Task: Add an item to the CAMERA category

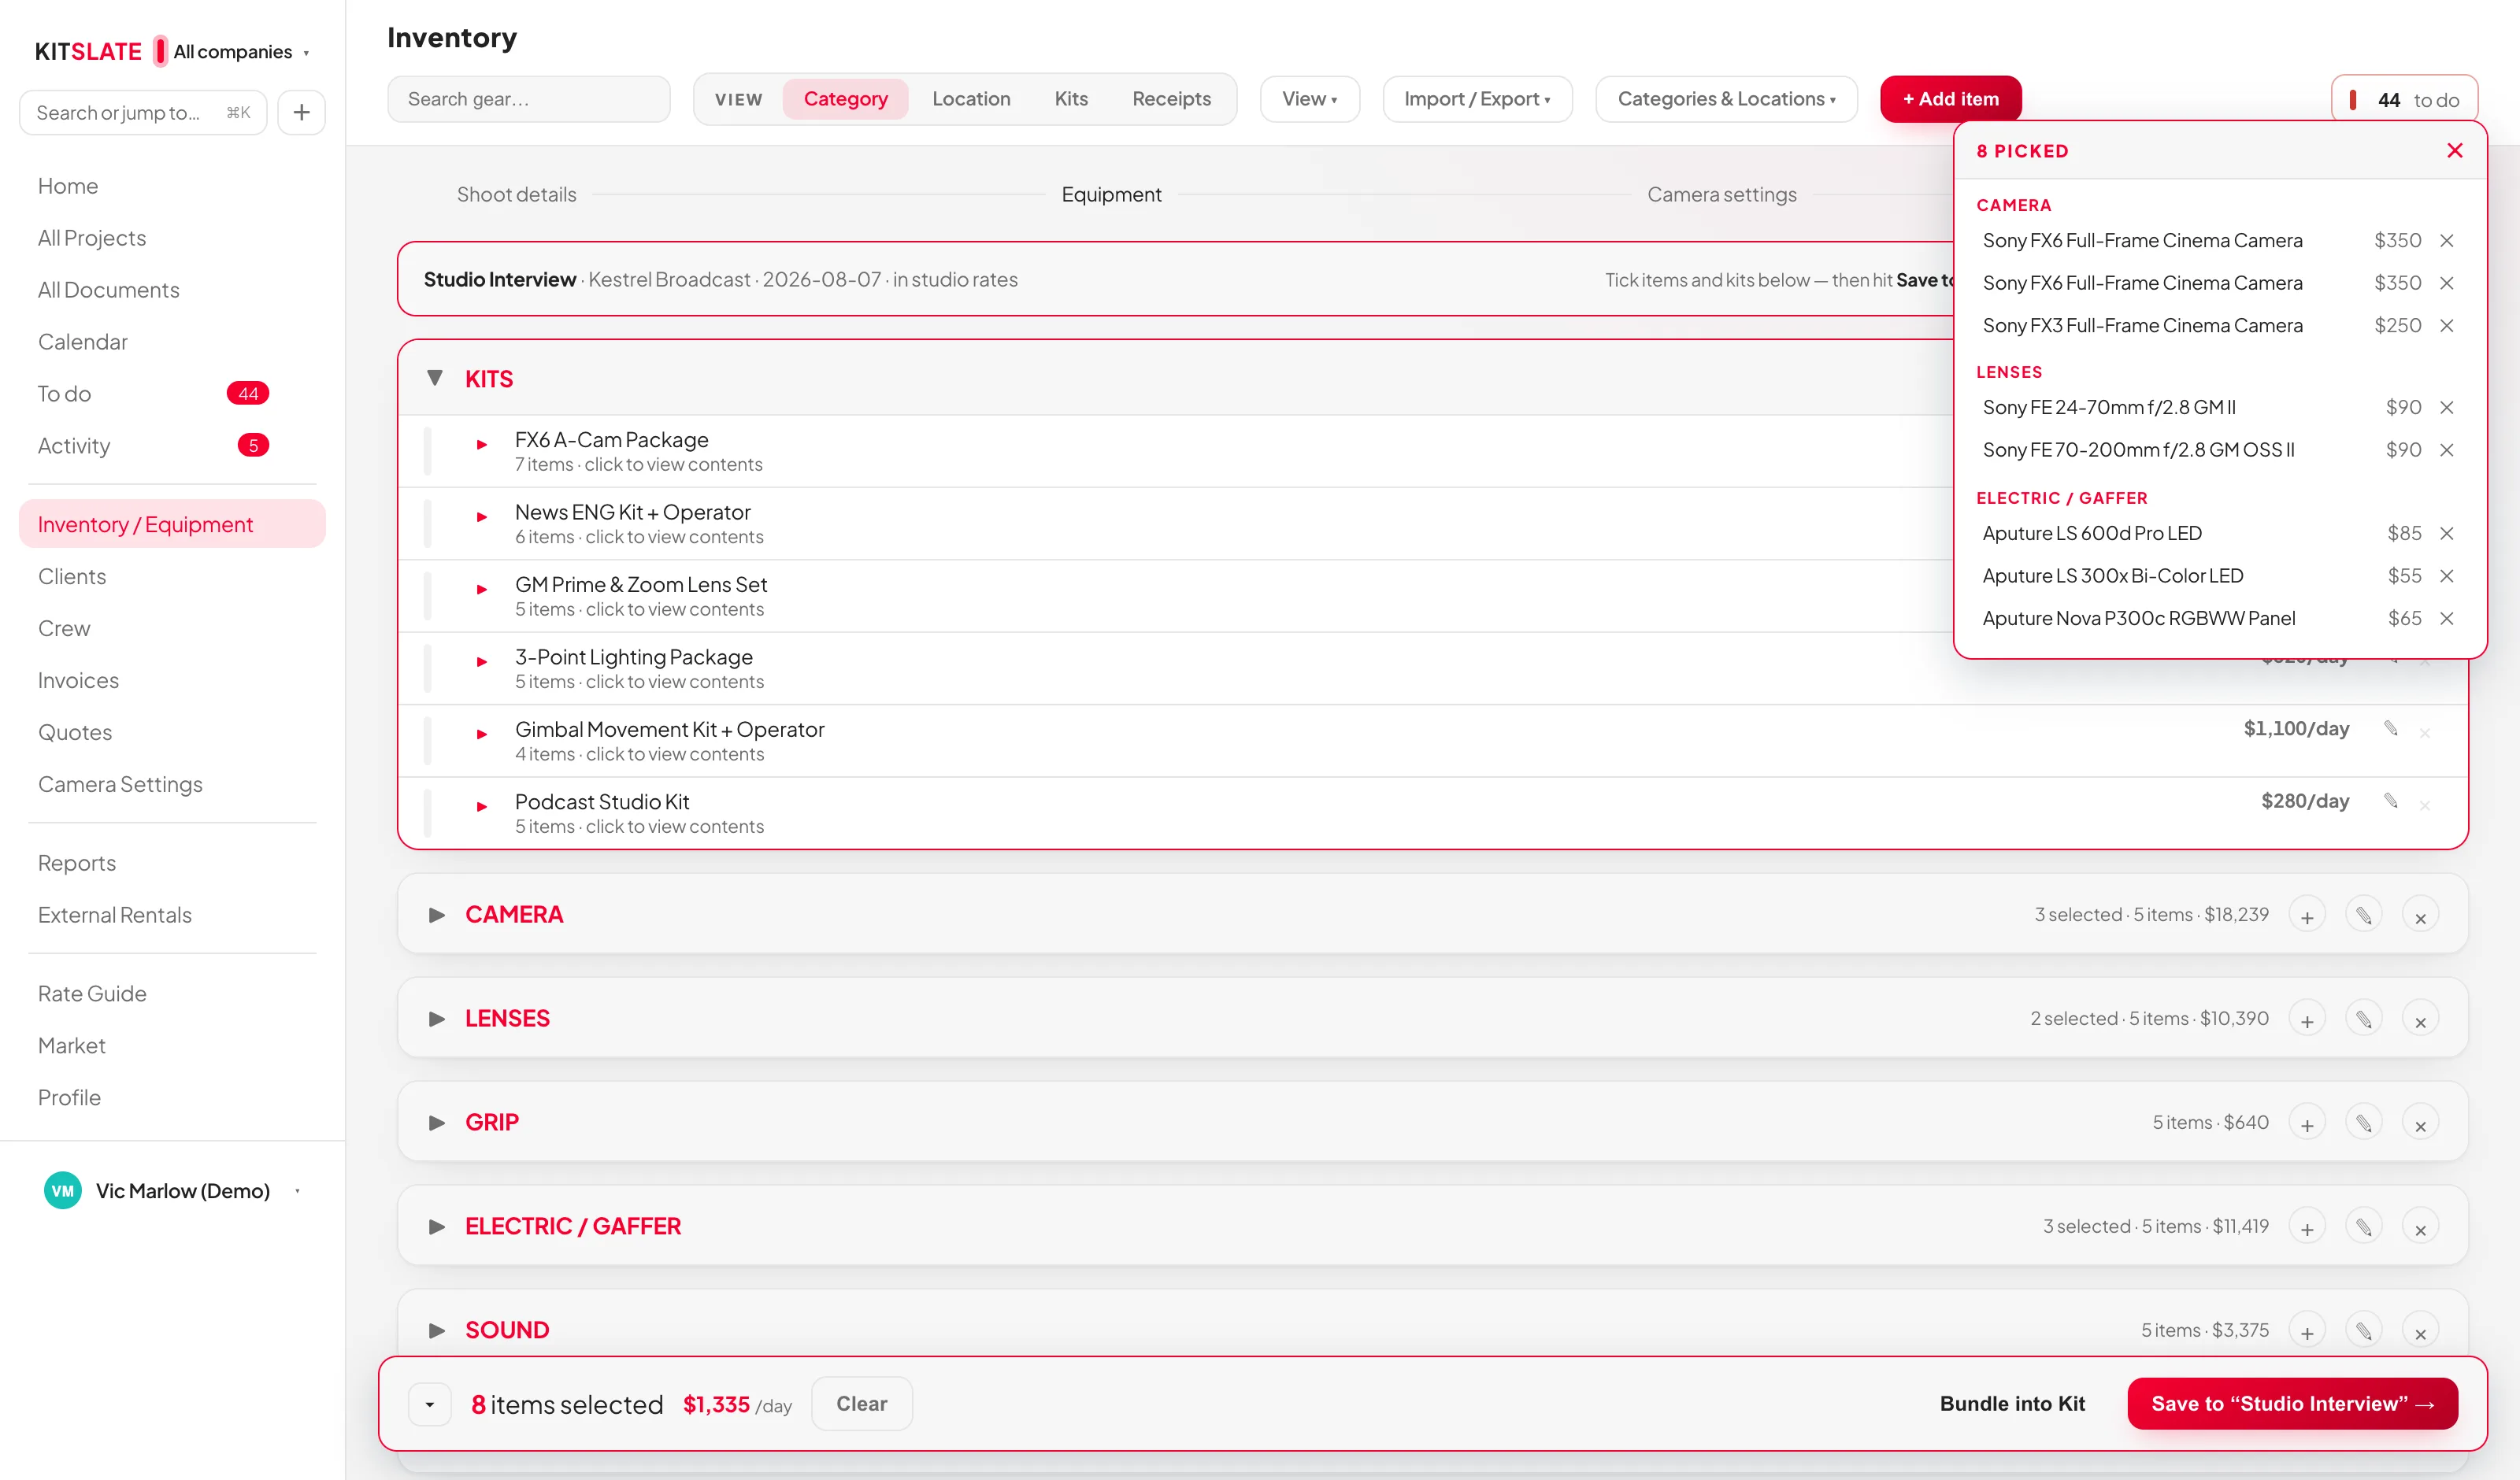Action: (2307, 915)
